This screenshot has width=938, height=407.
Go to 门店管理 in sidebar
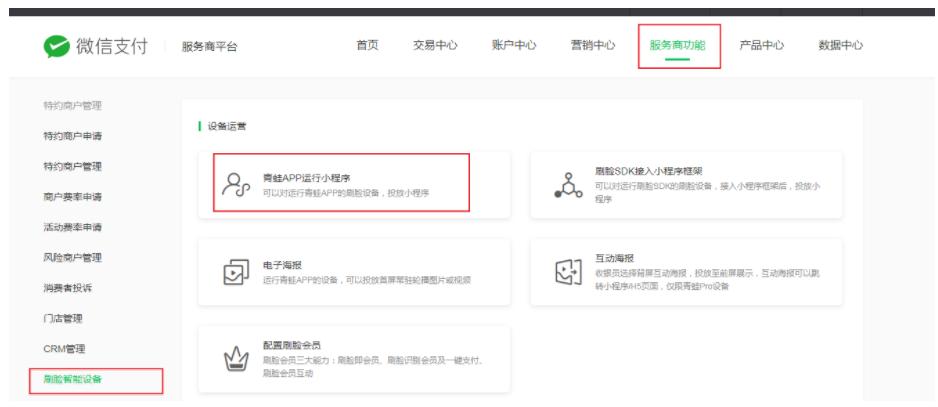(x=63, y=318)
